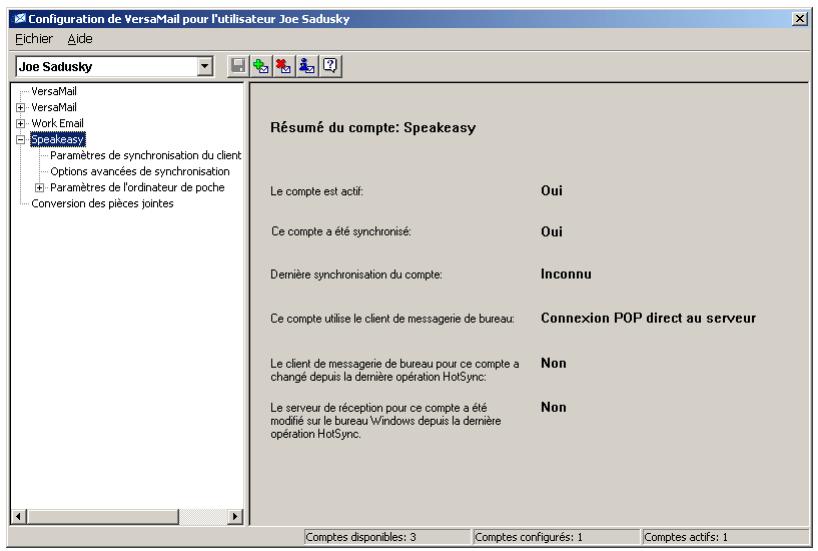Expand the Work Email account node

point(20,124)
